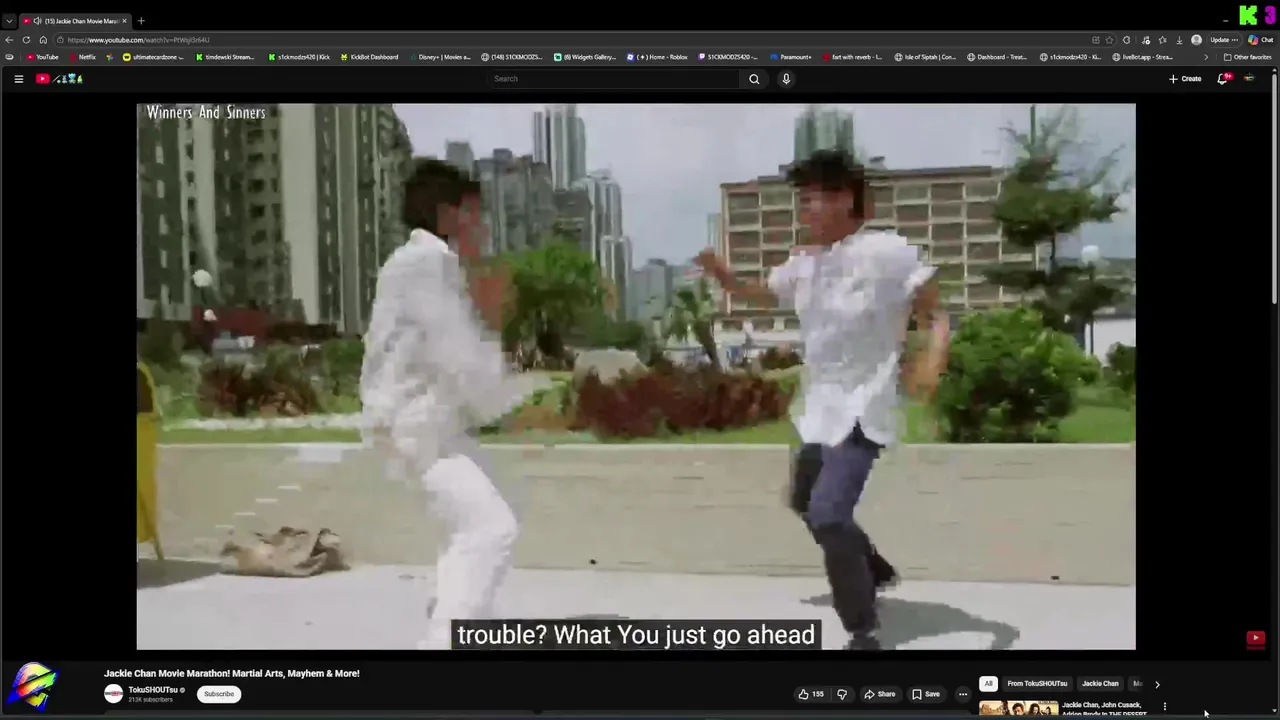
Task: Select the Jackie Chan filter chip
Action: [x=1100, y=684]
